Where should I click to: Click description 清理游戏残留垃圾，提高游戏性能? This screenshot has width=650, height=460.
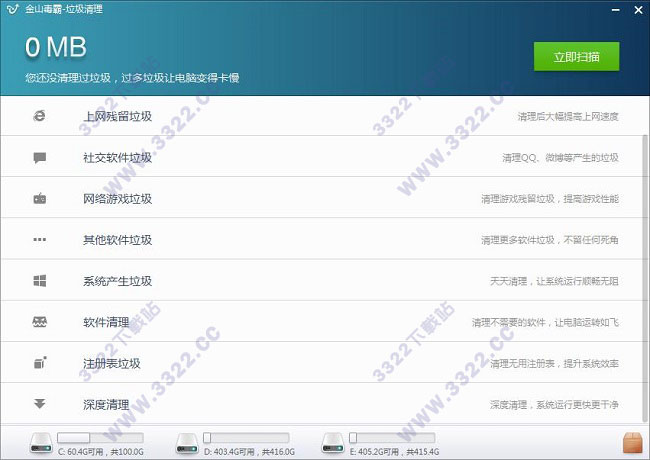click(x=550, y=199)
